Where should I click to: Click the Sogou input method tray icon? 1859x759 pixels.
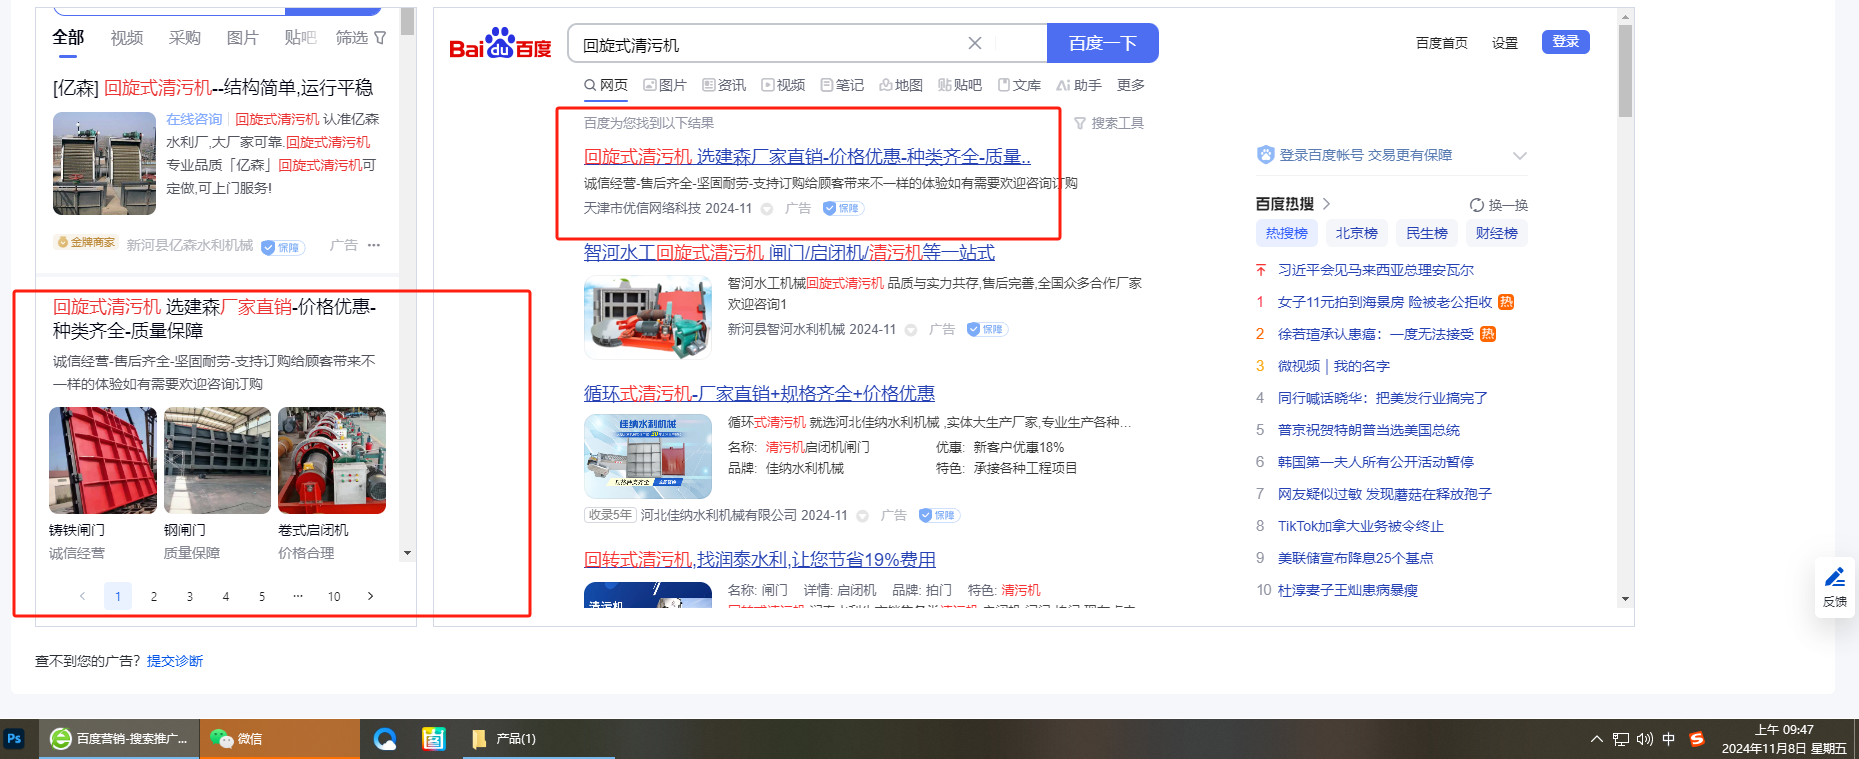(x=1697, y=739)
